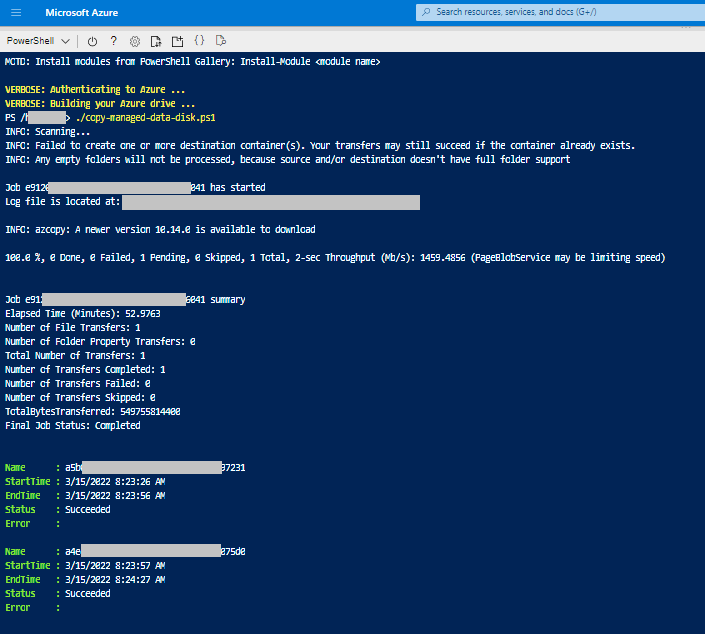This screenshot has height=634, width=705.
Task: Click the "Total Number of Transfers: 1" line
Action: [x=75, y=356]
